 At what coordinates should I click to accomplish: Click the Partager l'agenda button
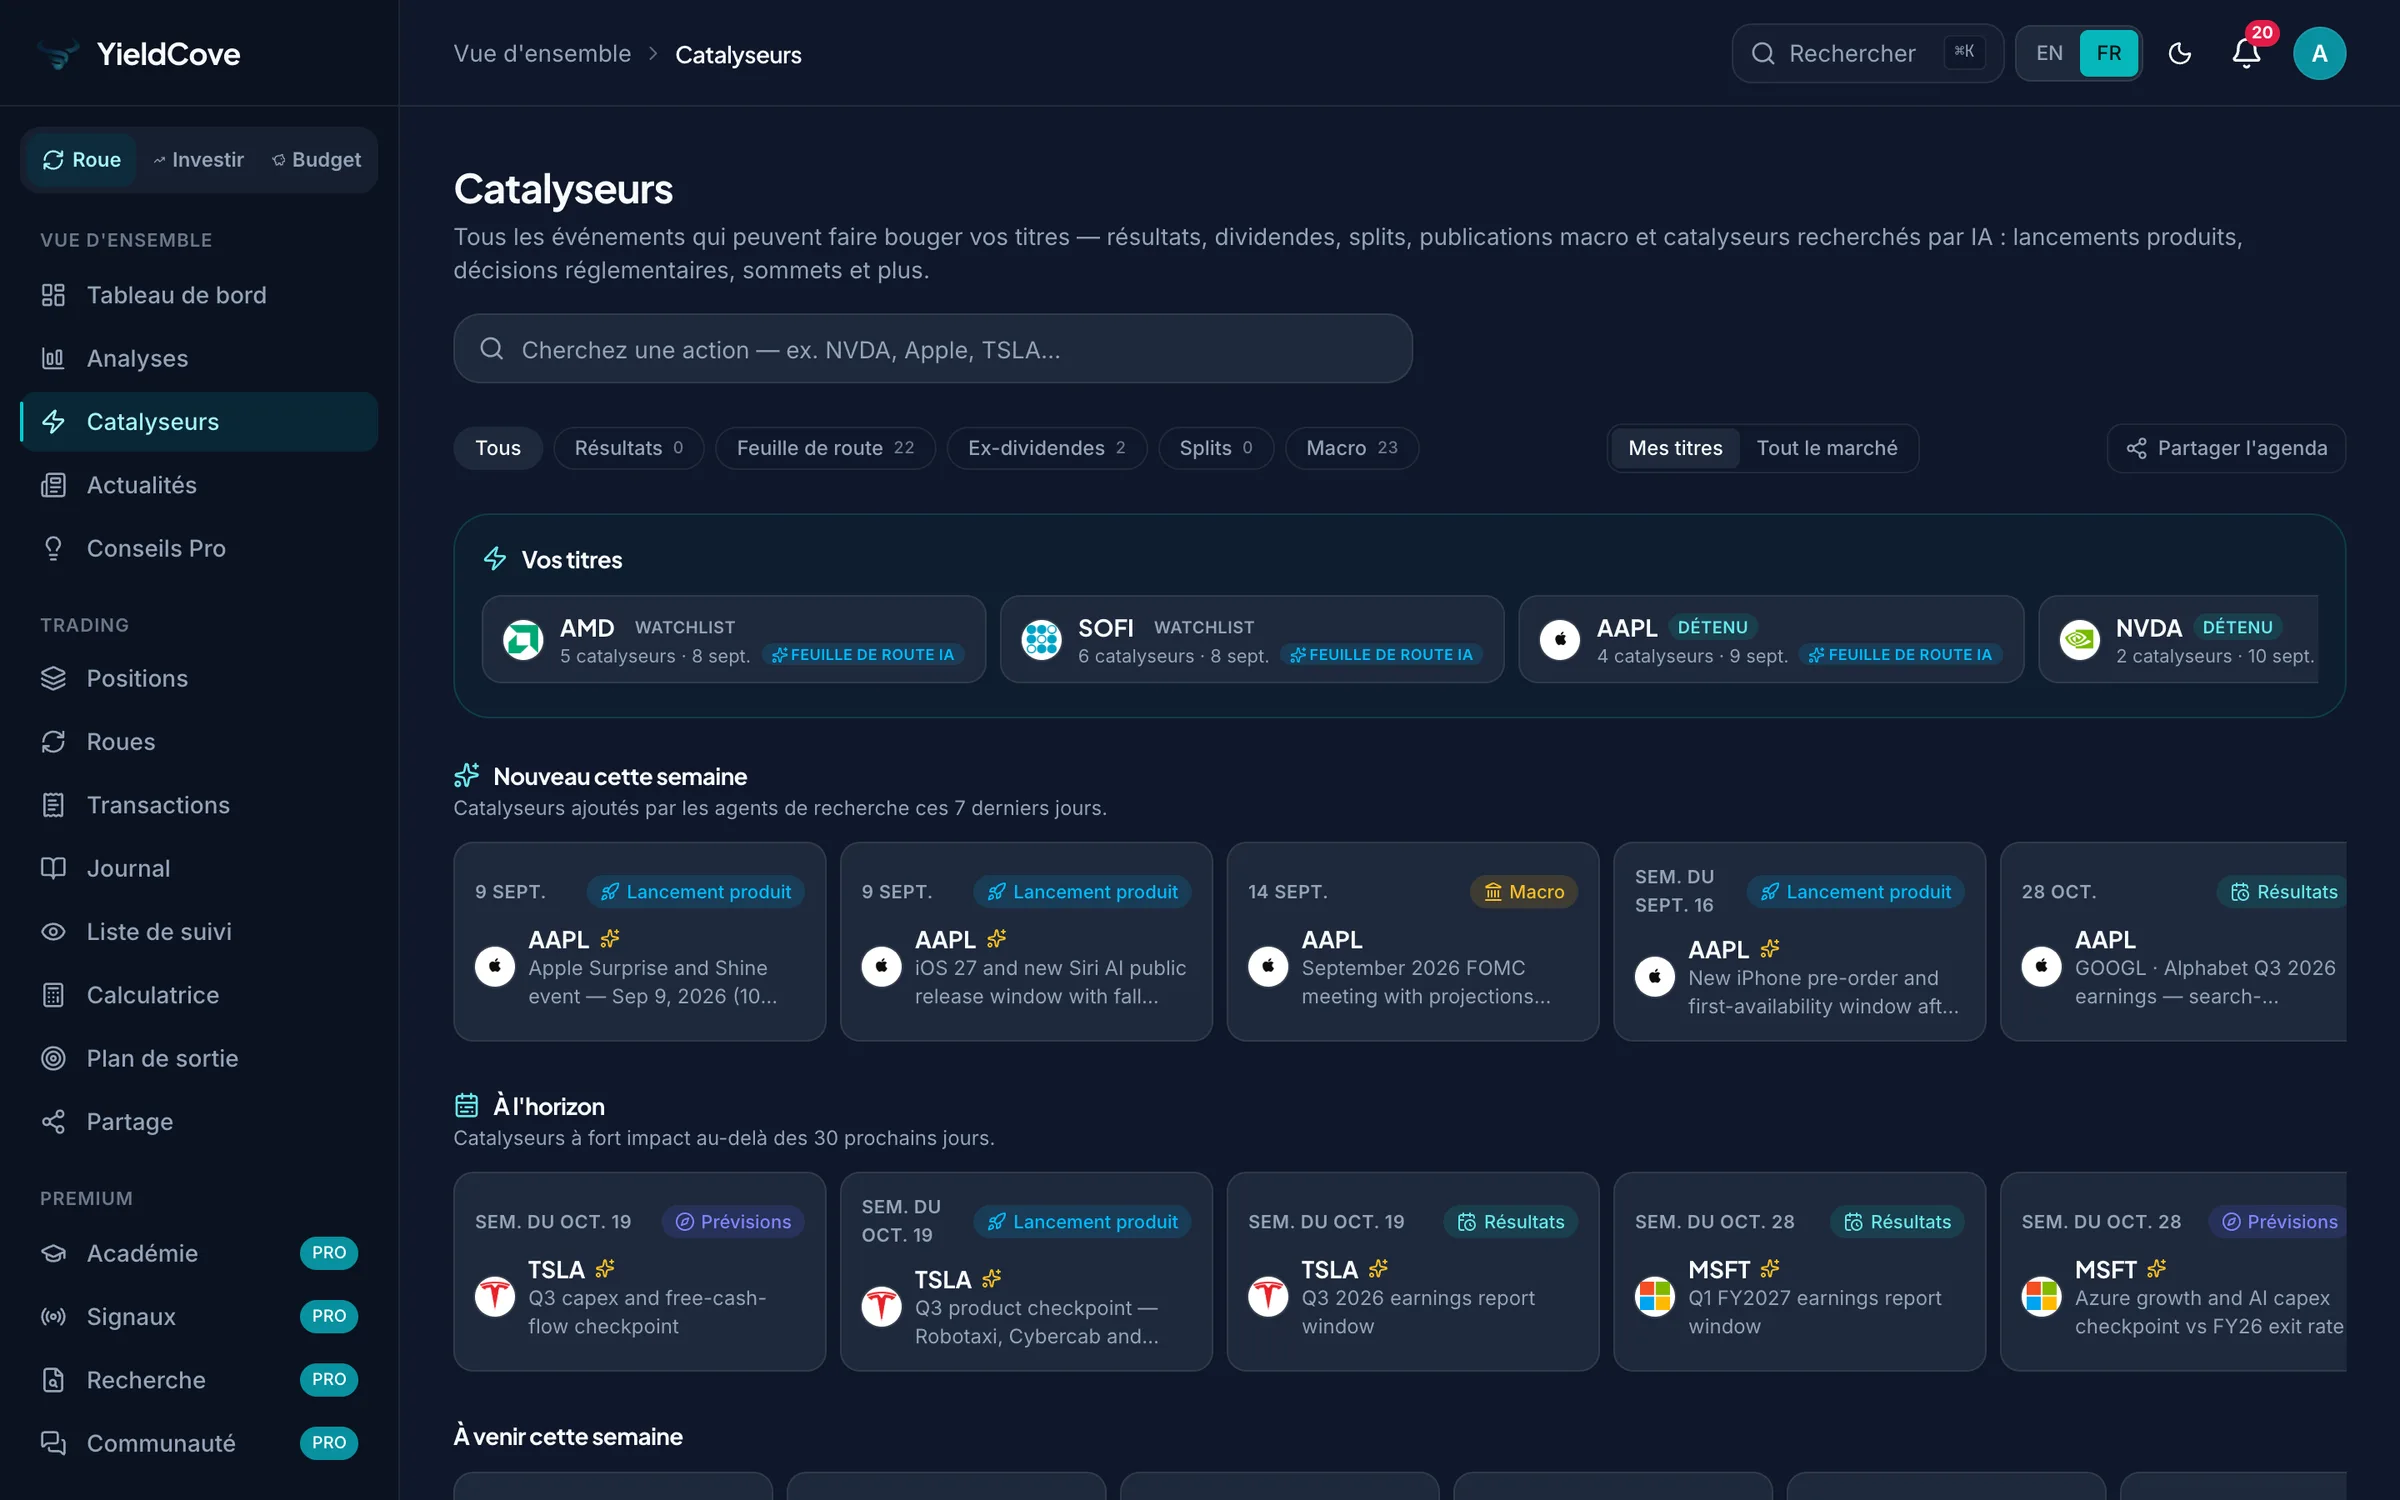[2227, 448]
